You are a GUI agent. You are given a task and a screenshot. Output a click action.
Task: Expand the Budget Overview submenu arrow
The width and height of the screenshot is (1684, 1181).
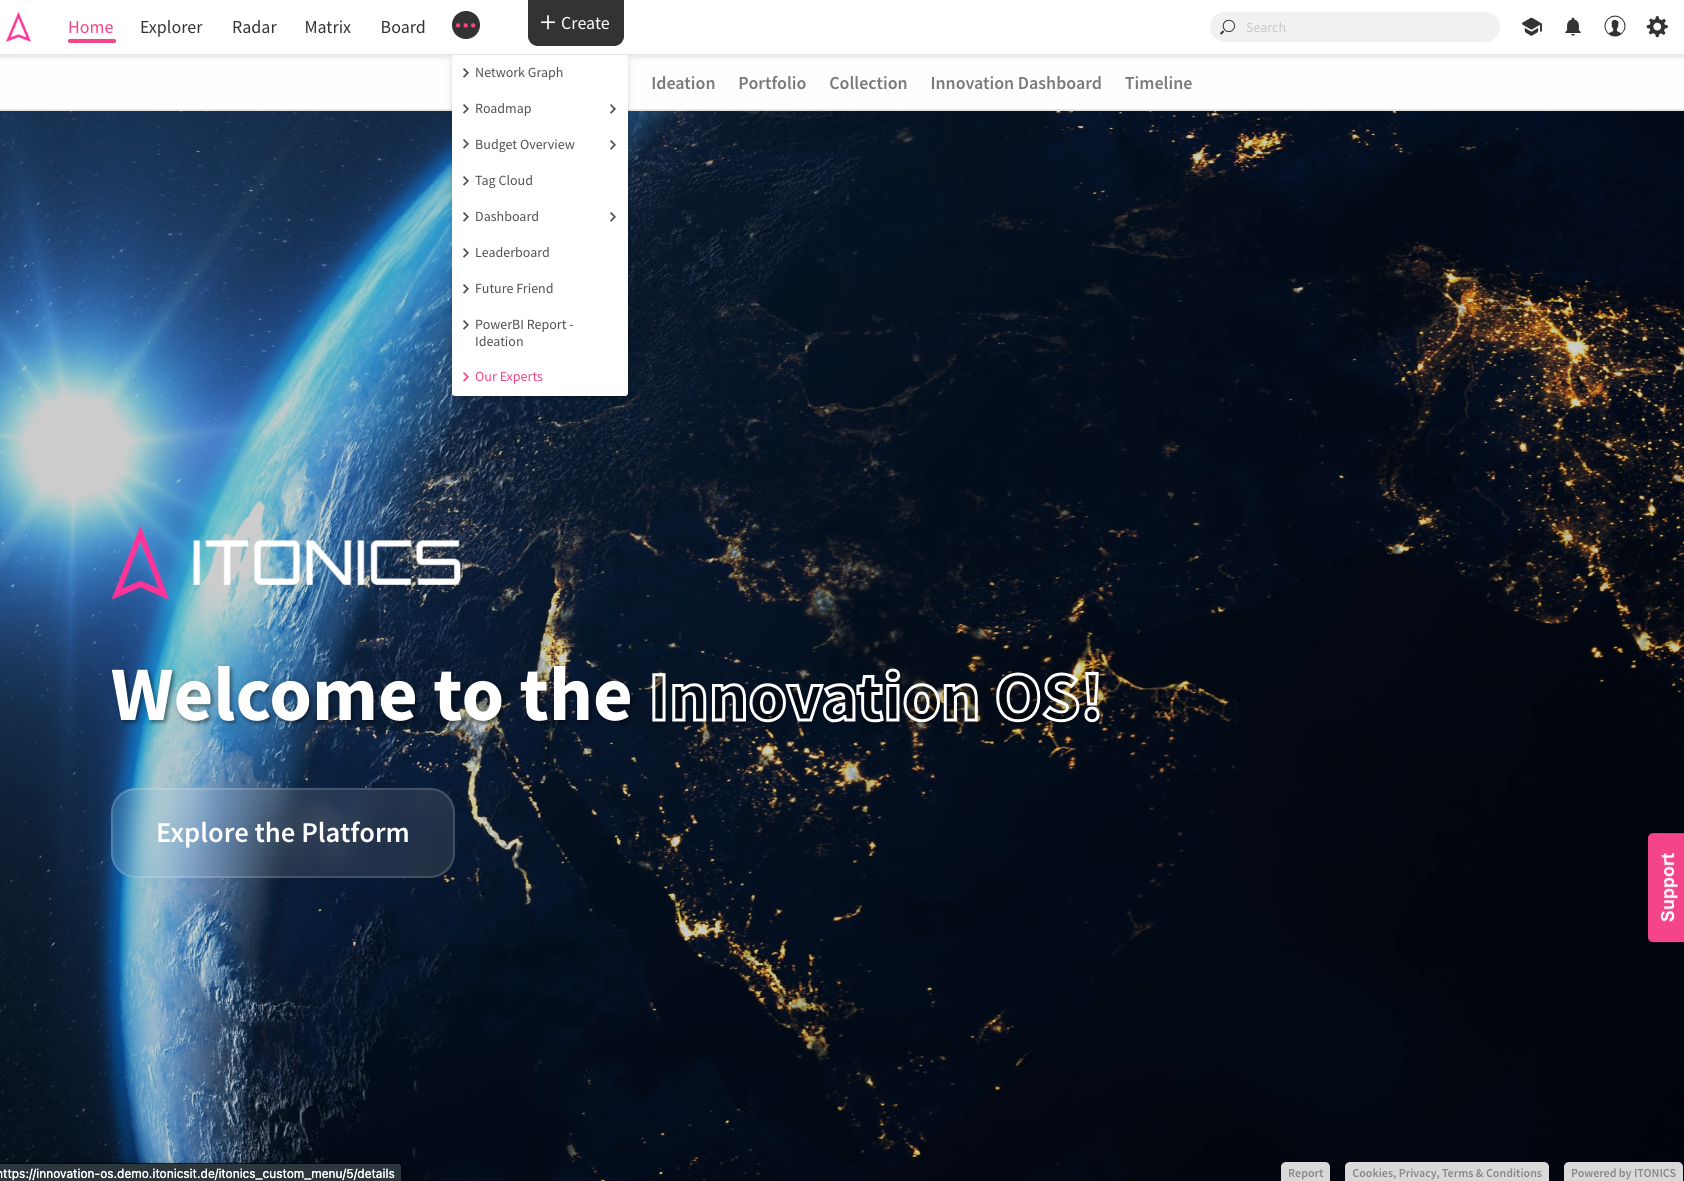coord(612,145)
